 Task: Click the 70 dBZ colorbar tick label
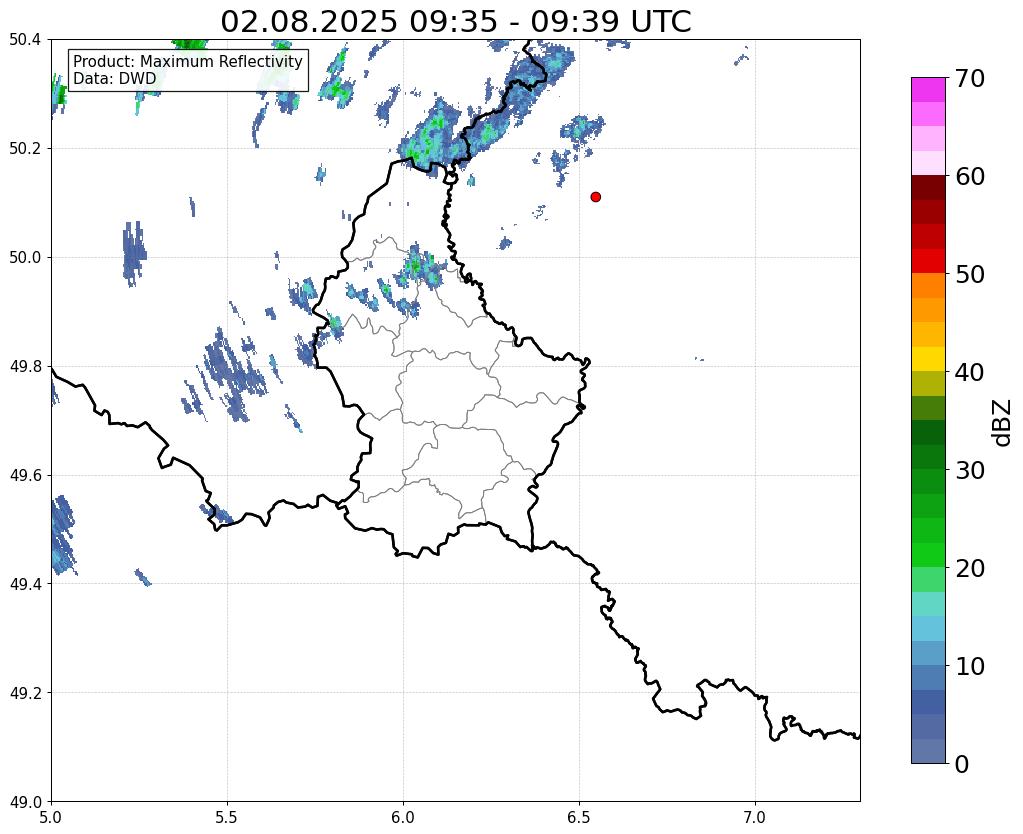coord(970,78)
